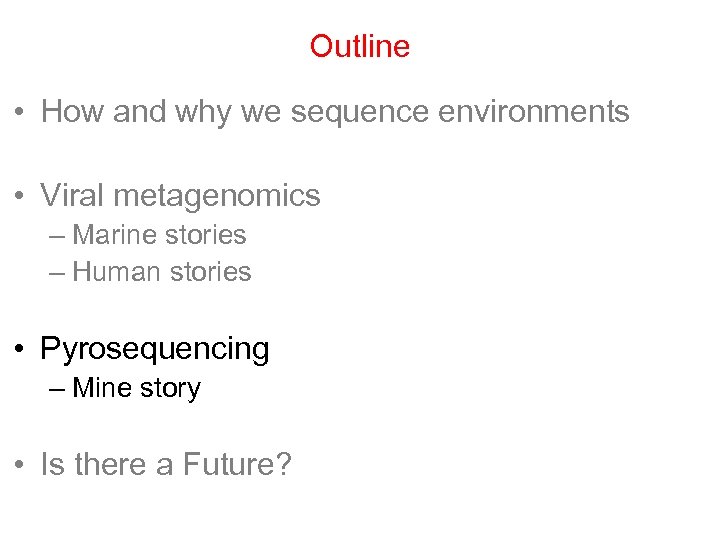Click the Mine story sub-item

click(x=136, y=388)
